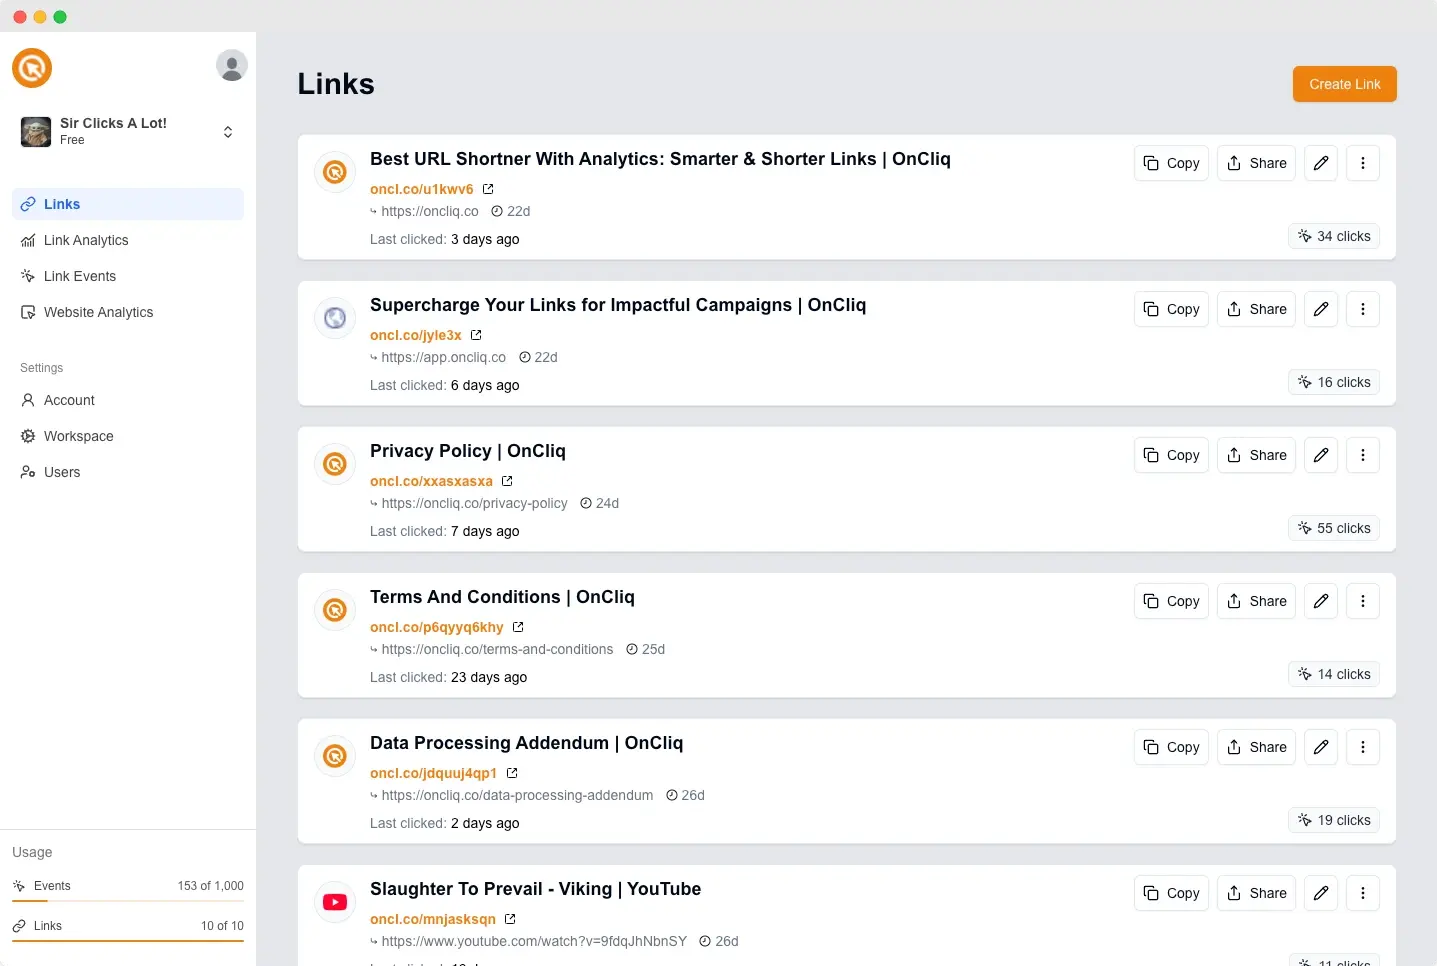Open oncl.co/xxasxasxa short link
This screenshot has height=966, width=1437.
click(431, 481)
